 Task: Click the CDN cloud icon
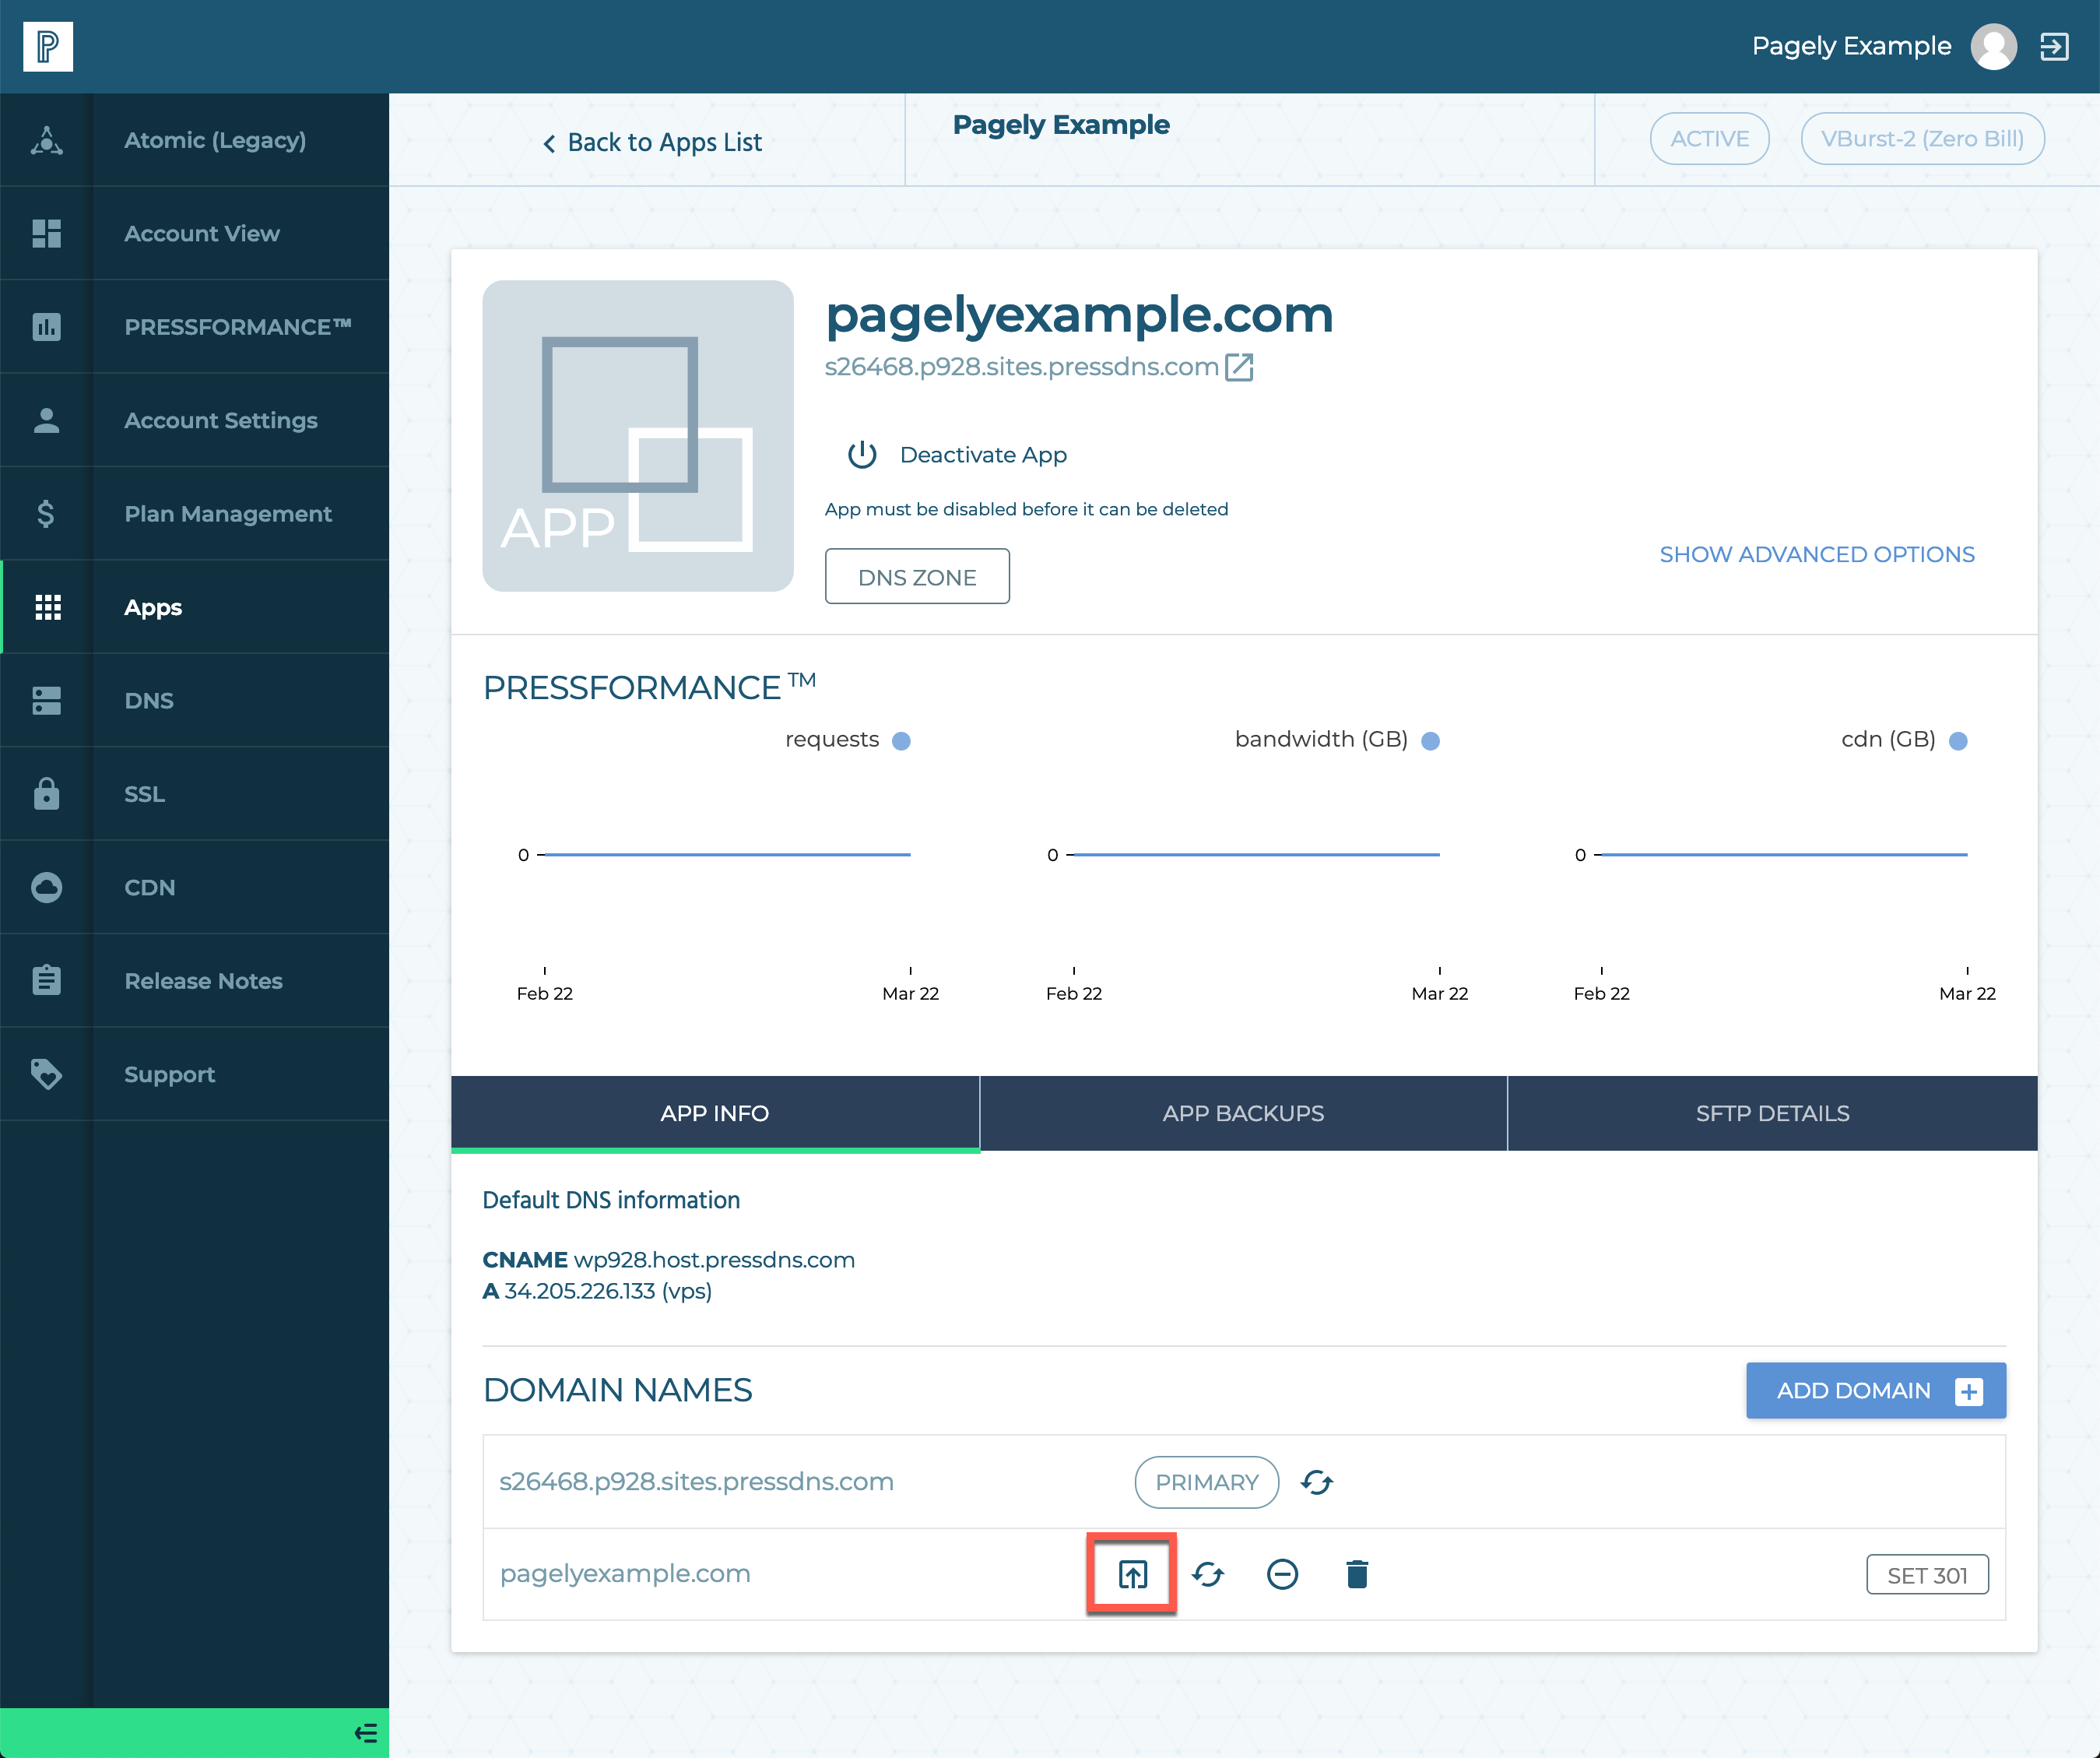pos(47,887)
